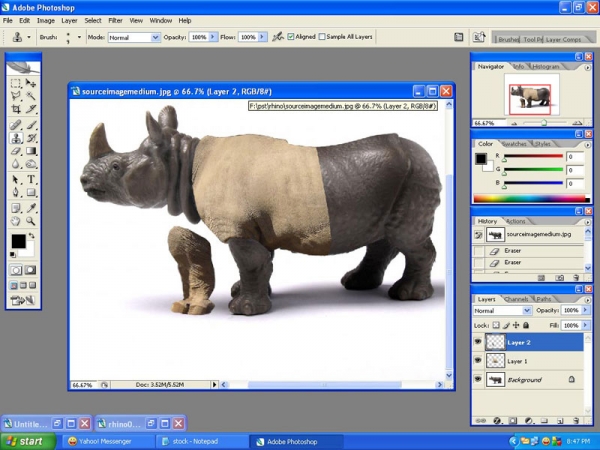Image resolution: width=600 pixels, height=450 pixels.
Task: Select the Polygonal Lasso tool
Action: pyautogui.click(x=16, y=96)
